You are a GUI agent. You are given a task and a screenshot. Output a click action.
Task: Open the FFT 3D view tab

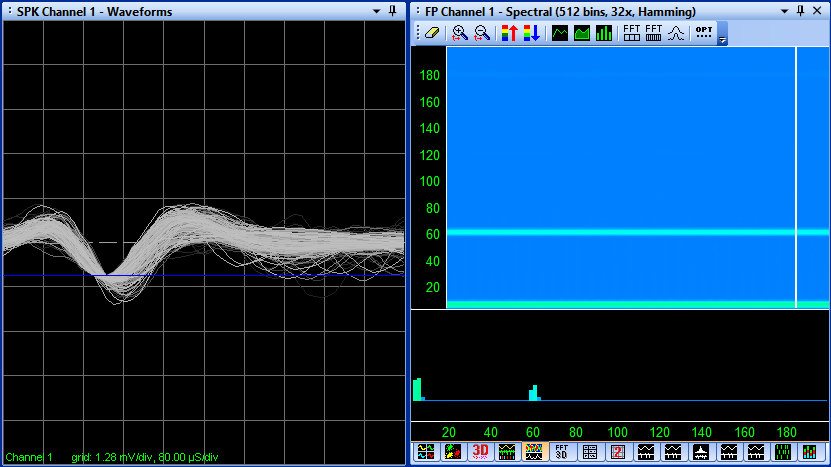[562, 452]
